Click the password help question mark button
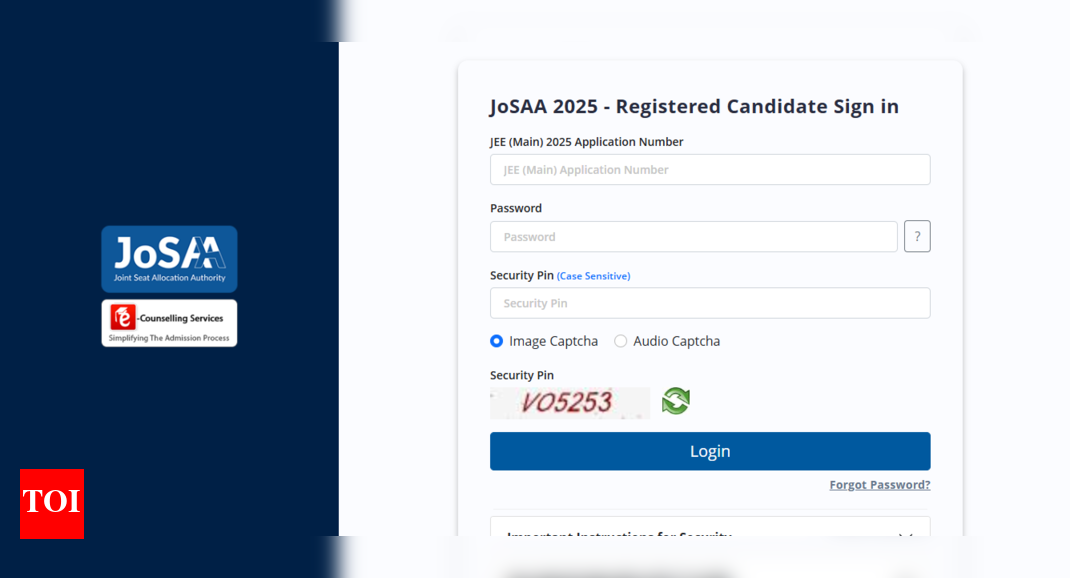The height and width of the screenshot is (578, 1070). pos(917,236)
